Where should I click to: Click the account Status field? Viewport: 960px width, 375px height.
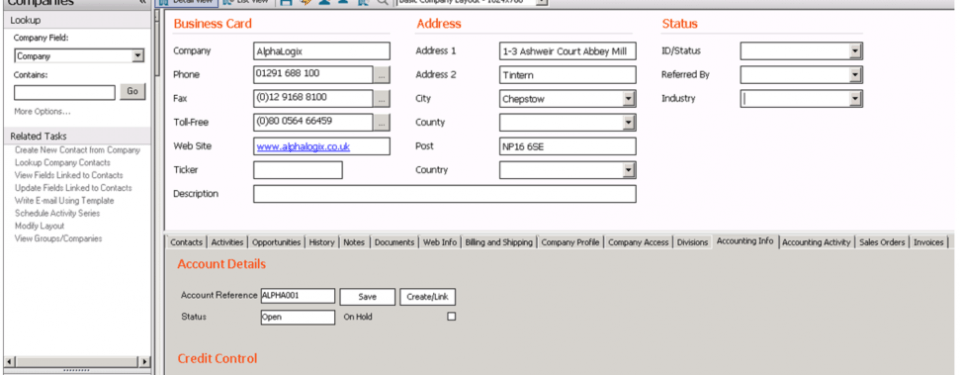tap(298, 317)
